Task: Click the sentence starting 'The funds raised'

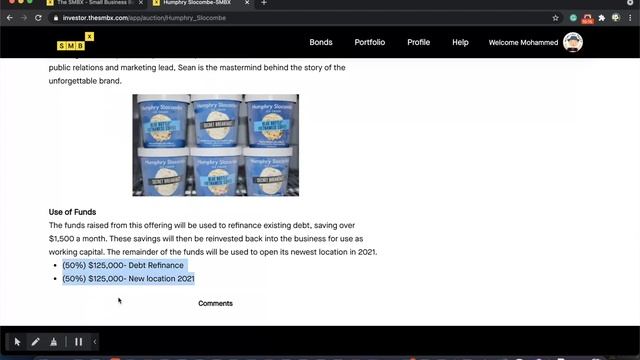Action: (x=202, y=225)
